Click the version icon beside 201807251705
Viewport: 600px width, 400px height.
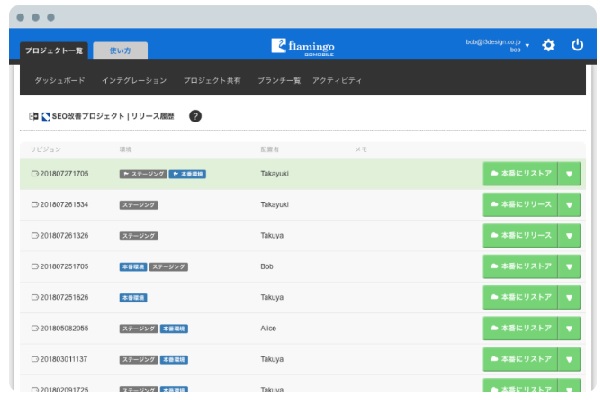(35, 267)
